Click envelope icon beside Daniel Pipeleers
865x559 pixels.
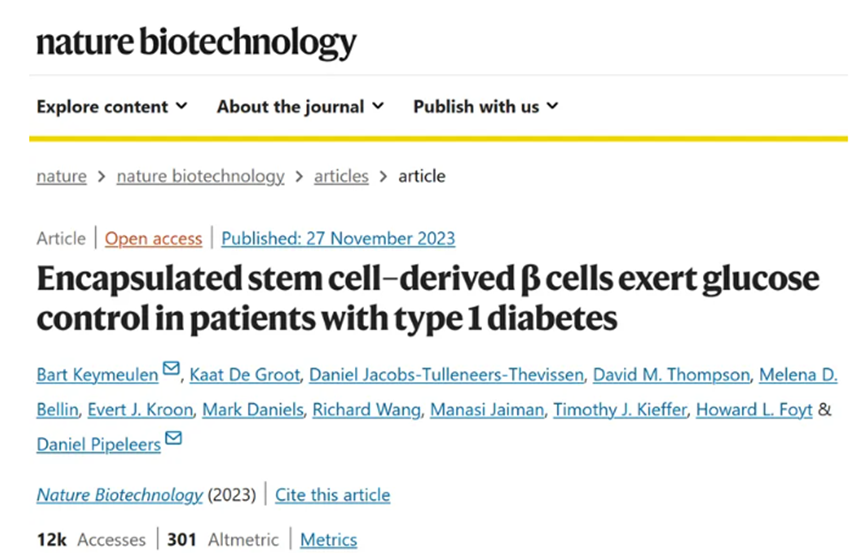(x=174, y=439)
